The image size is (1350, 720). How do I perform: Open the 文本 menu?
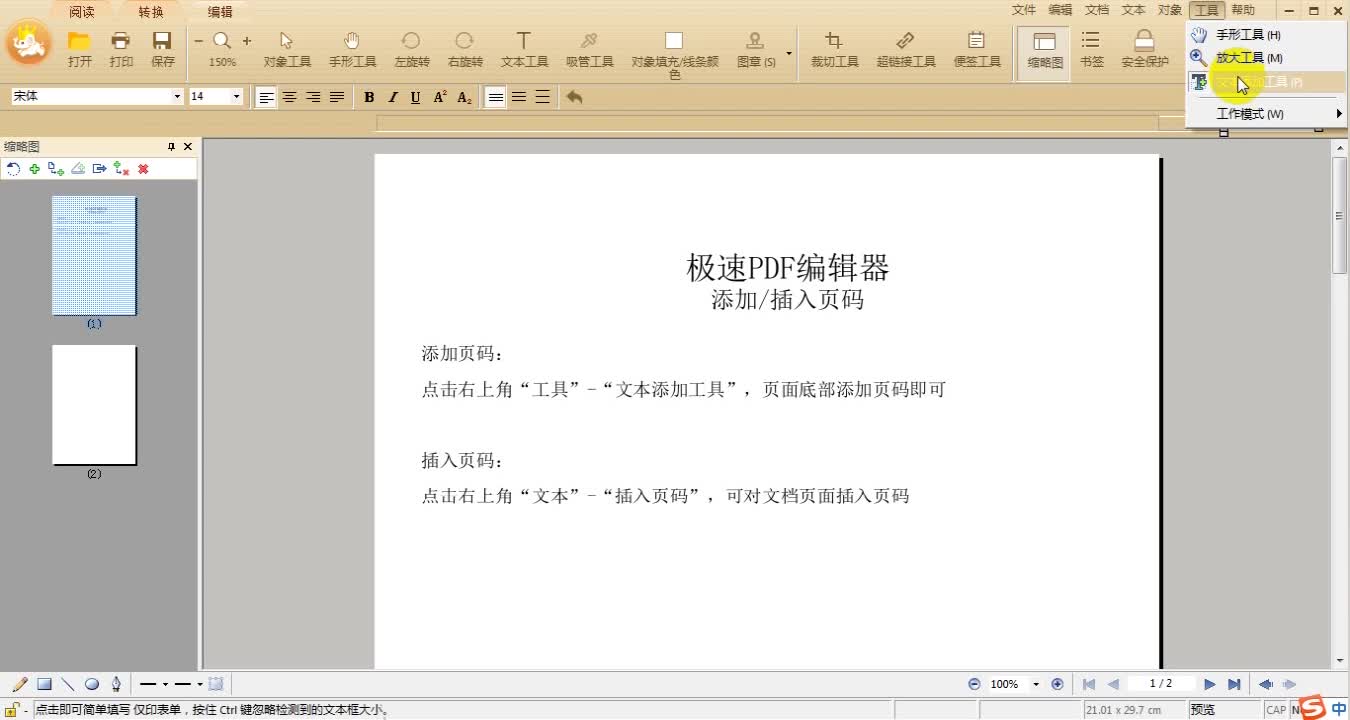point(1133,10)
